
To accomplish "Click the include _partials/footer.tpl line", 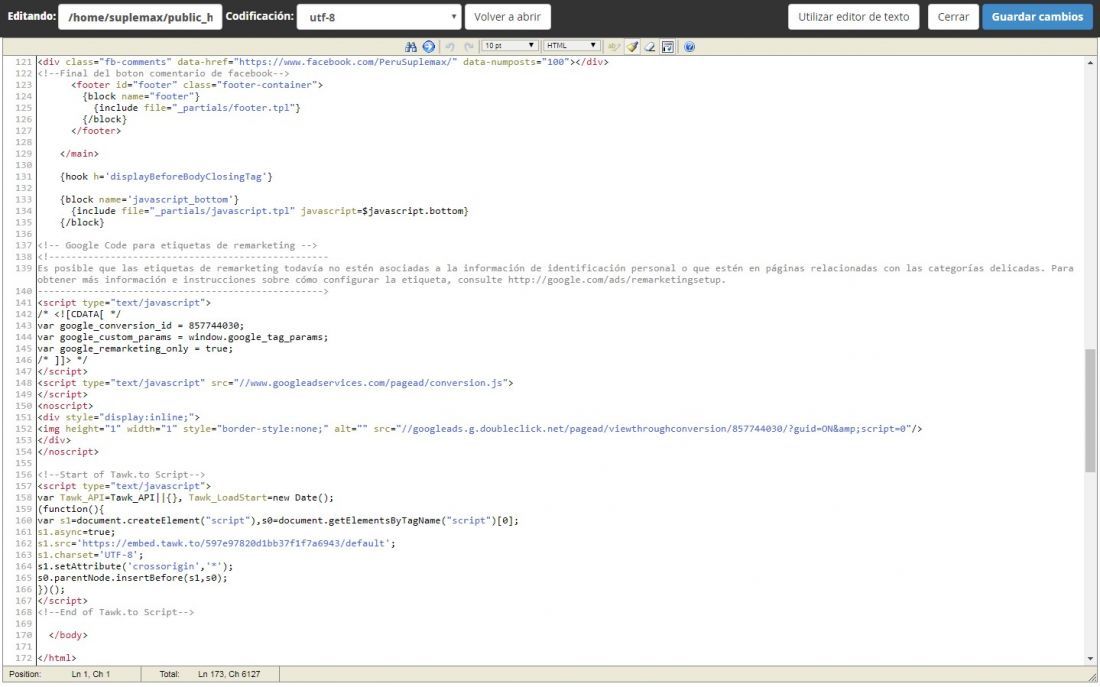I will [197, 108].
